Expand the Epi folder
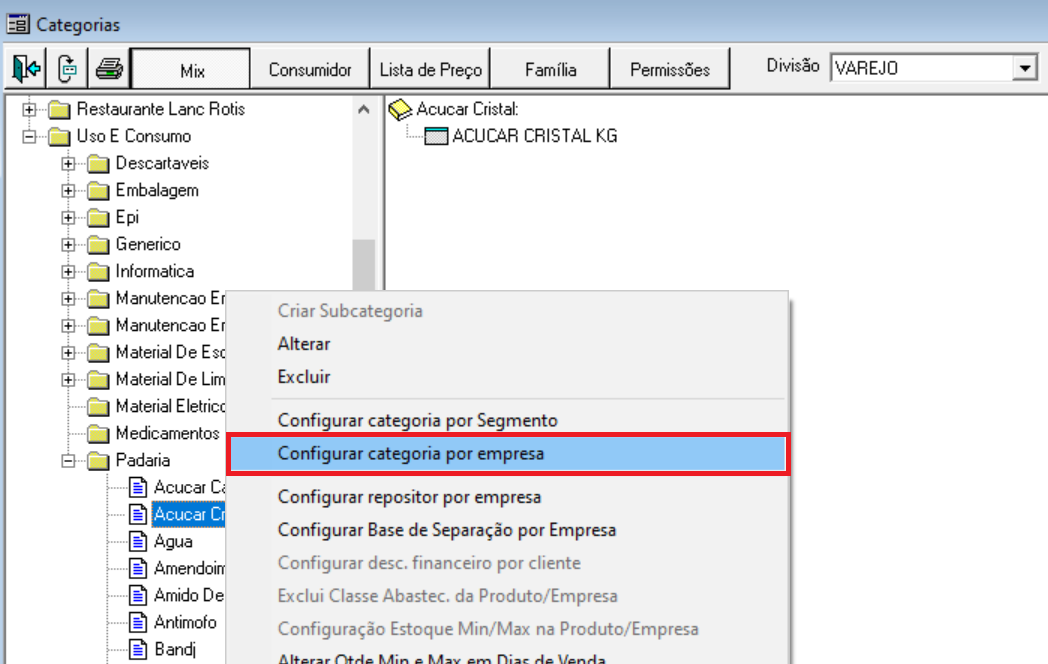This screenshot has width=1048, height=664. point(68,217)
